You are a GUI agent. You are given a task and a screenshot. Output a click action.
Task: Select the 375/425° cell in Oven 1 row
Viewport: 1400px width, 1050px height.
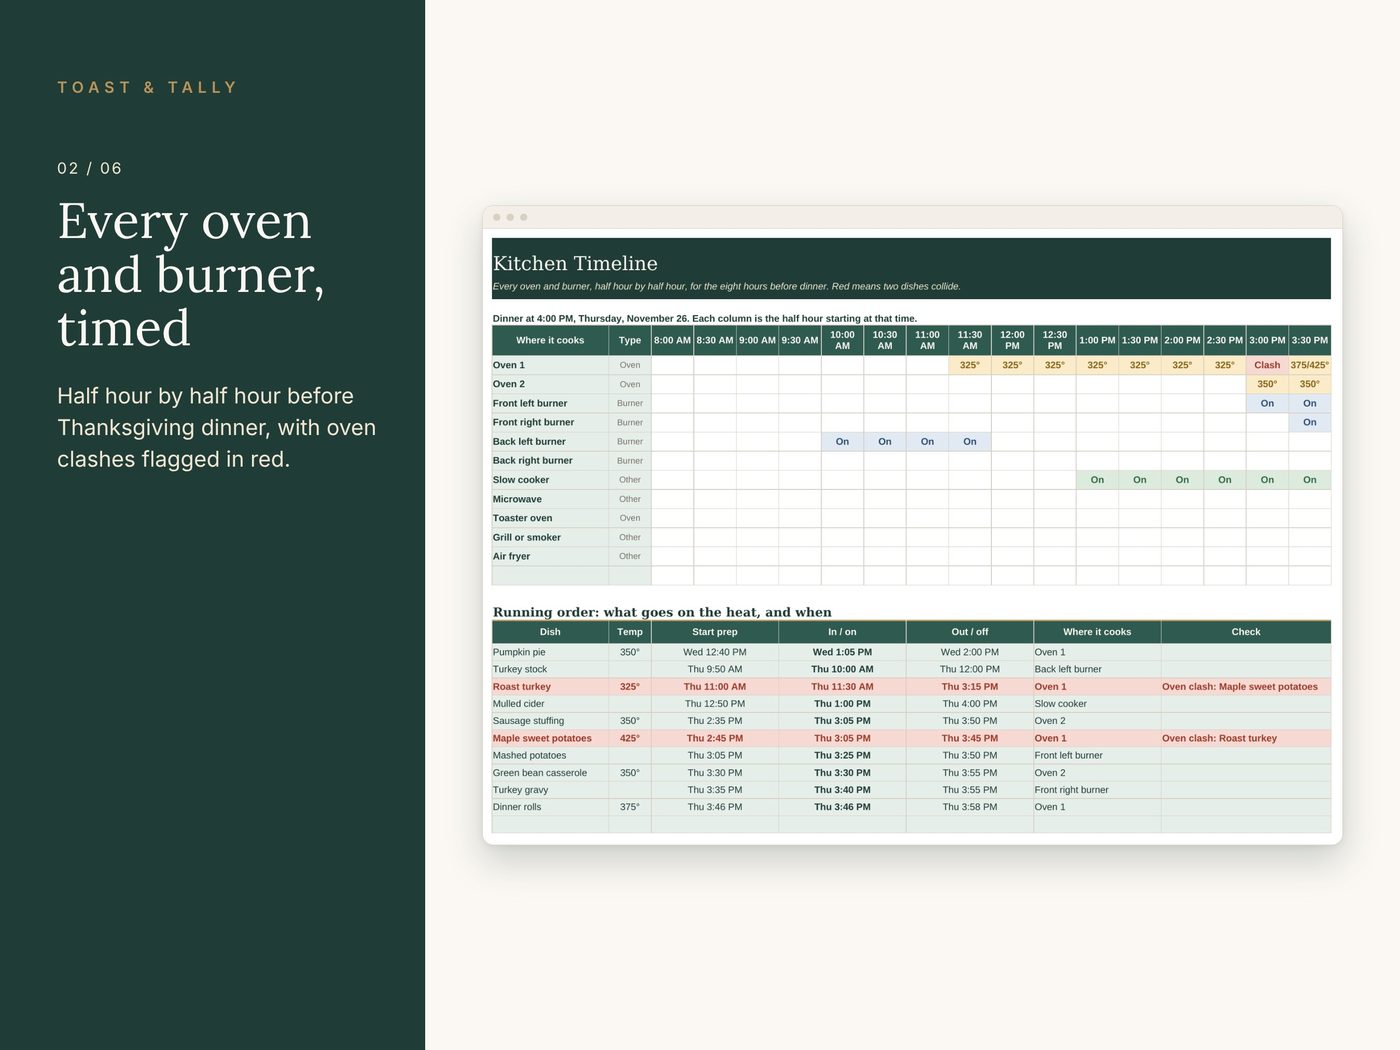(1310, 365)
